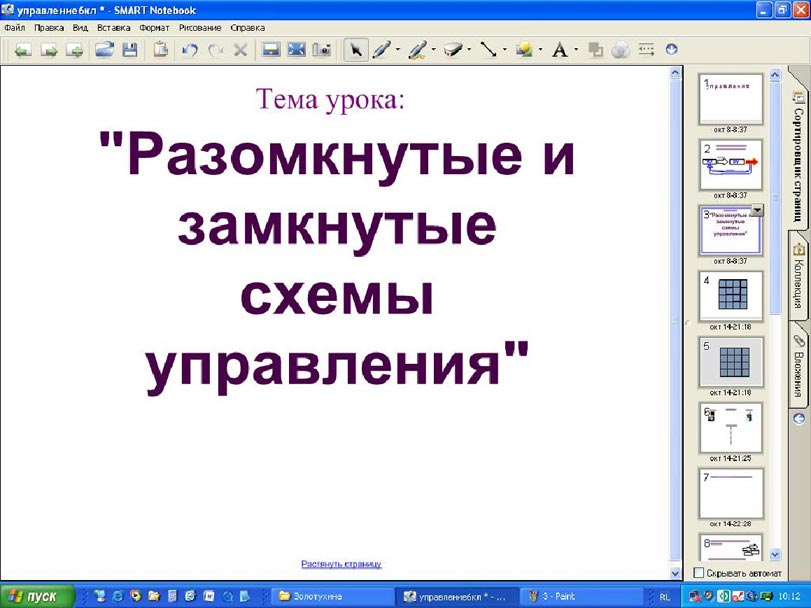Expand the Creative pen options arrow
811x608 pixels.
click(x=433, y=49)
